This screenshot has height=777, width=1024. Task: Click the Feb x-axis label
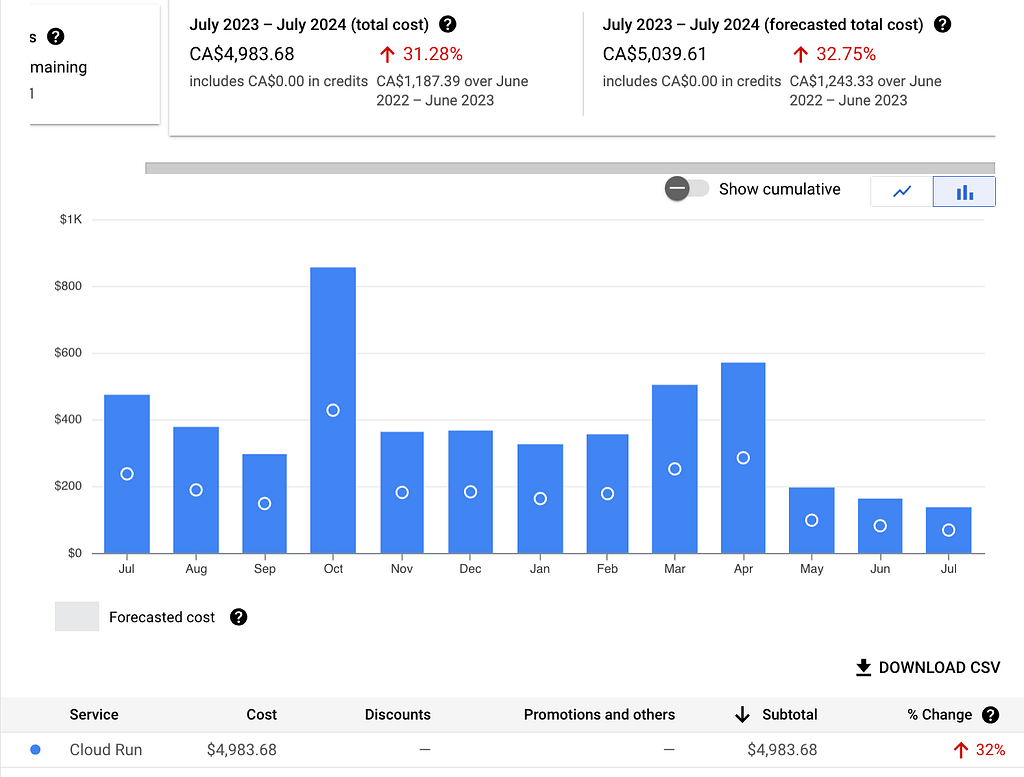[x=607, y=569]
